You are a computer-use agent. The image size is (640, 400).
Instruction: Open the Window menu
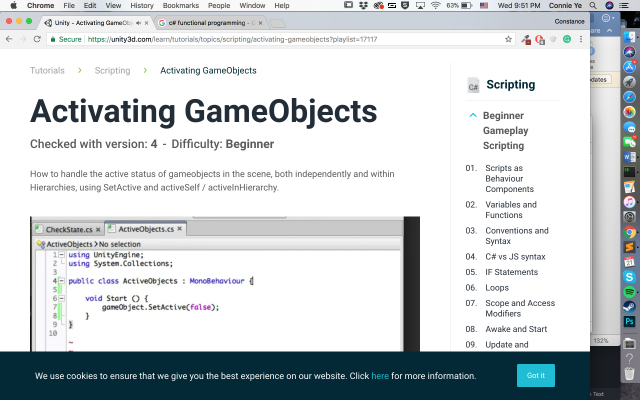point(252,5)
